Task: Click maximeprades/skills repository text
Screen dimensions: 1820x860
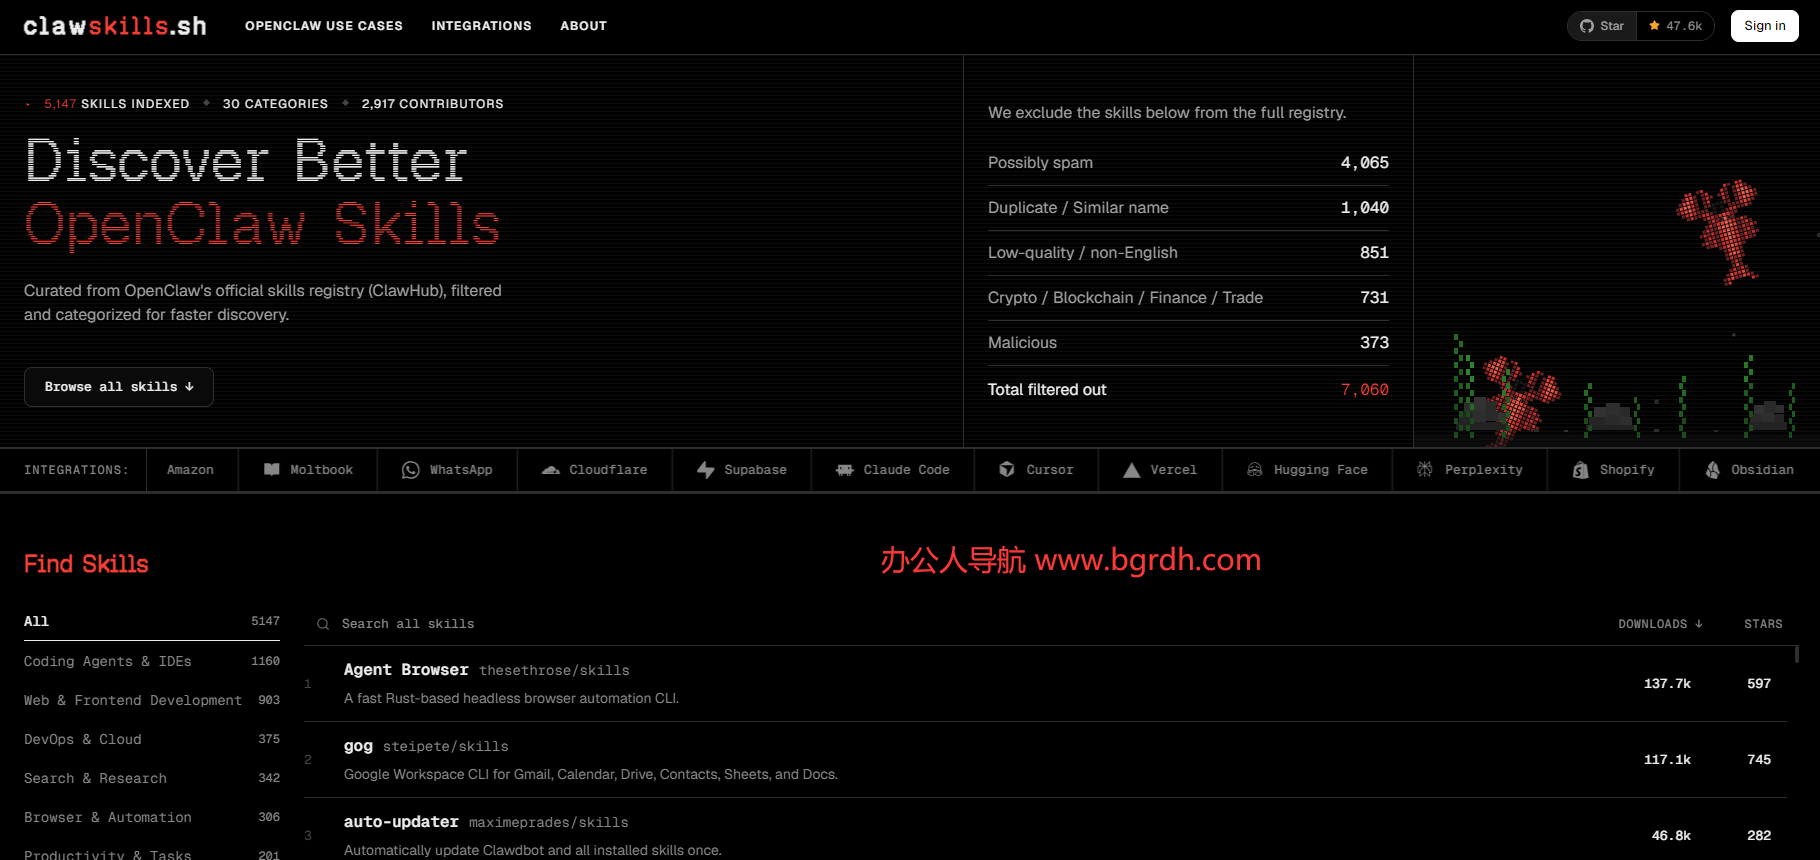Action: point(549,823)
